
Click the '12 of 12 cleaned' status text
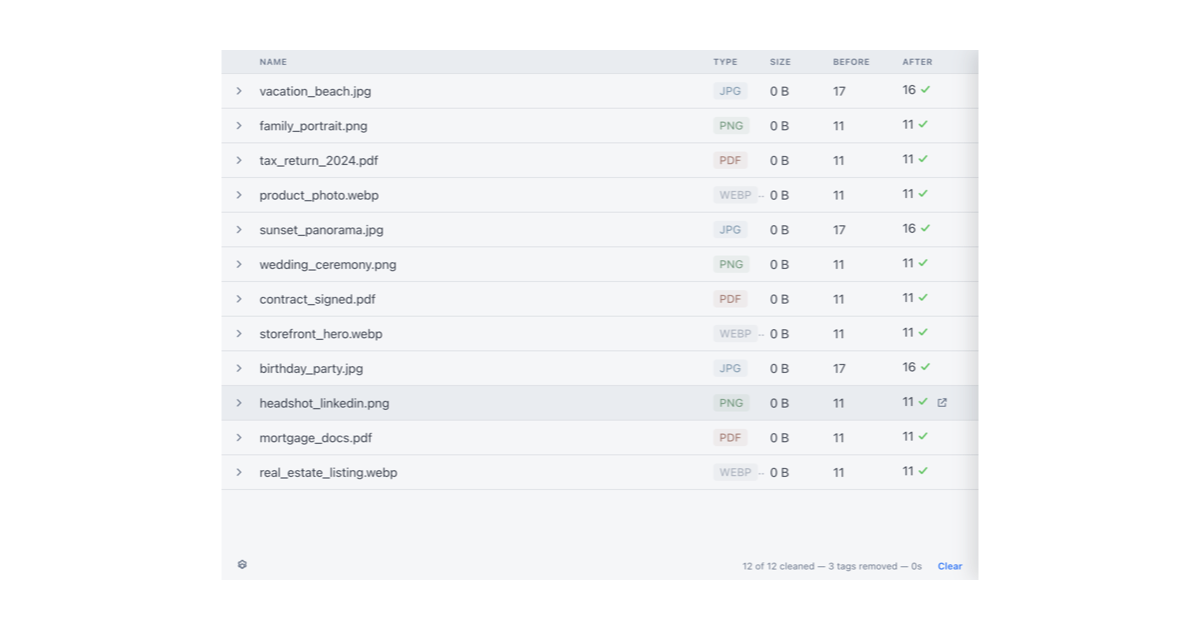[778, 566]
